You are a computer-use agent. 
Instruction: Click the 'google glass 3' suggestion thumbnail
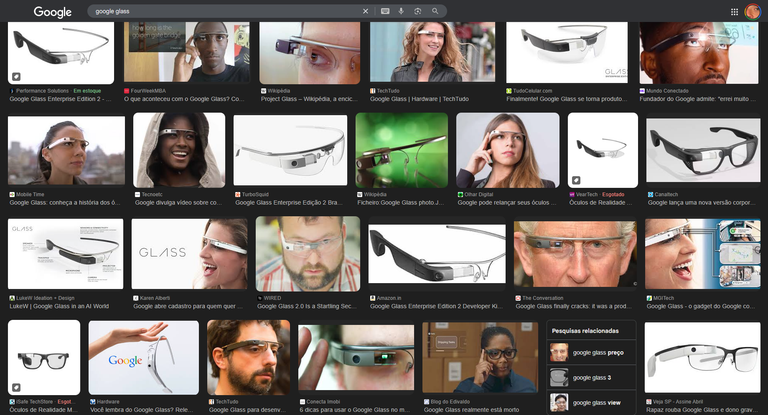click(x=559, y=377)
